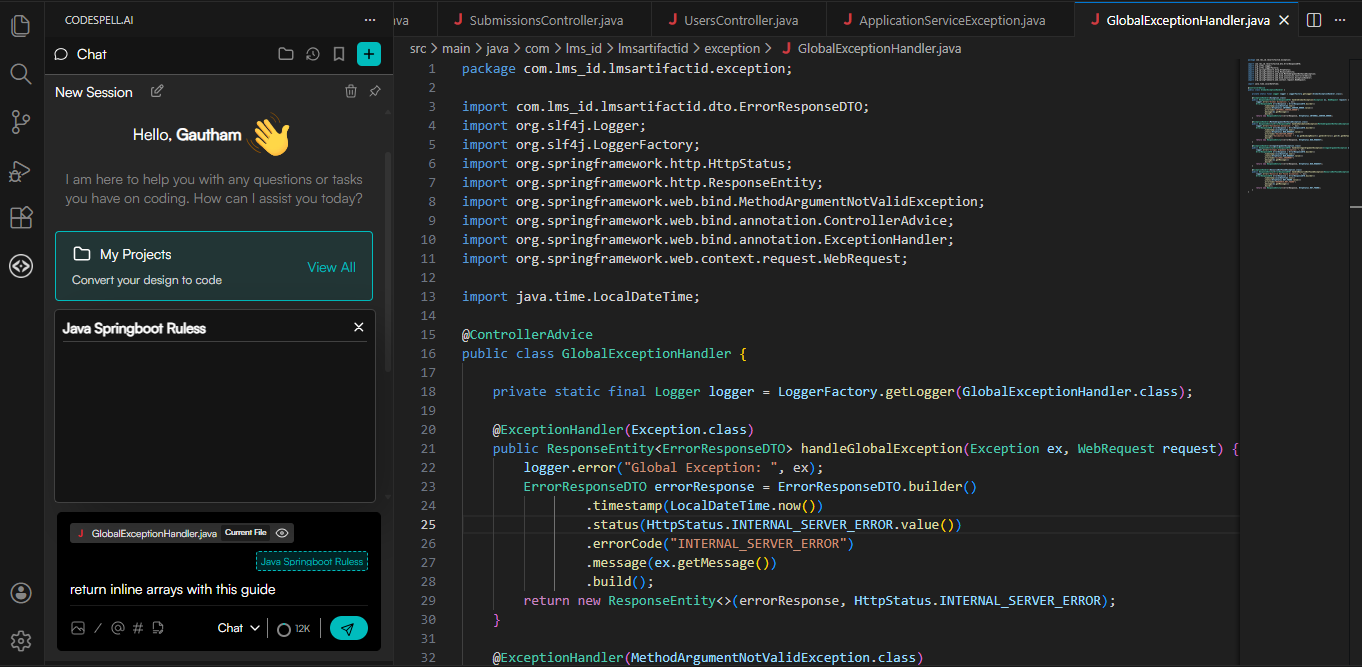This screenshot has height=667, width=1362.
Task: Switch to UsersController.java tab
Action: point(740,20)
